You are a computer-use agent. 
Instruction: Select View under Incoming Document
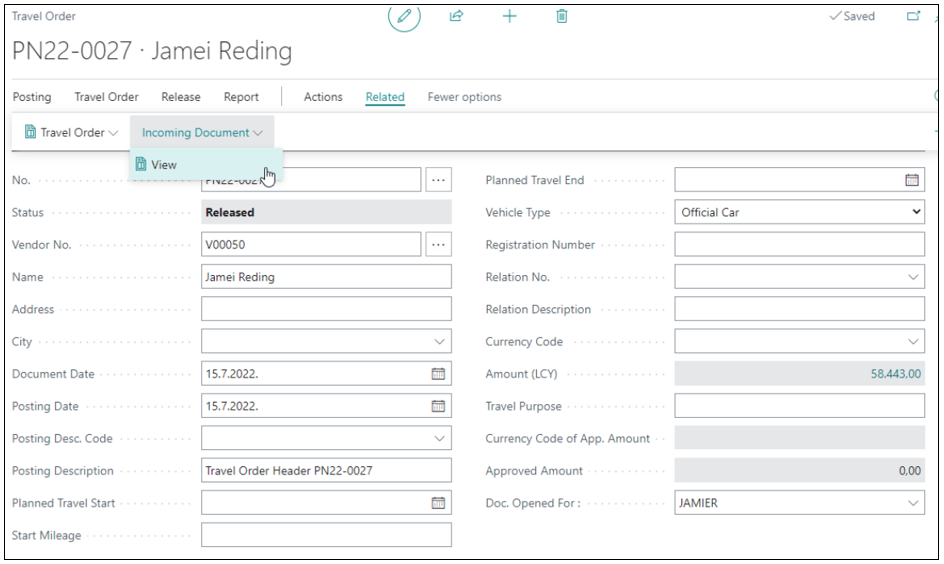[206, 164]
